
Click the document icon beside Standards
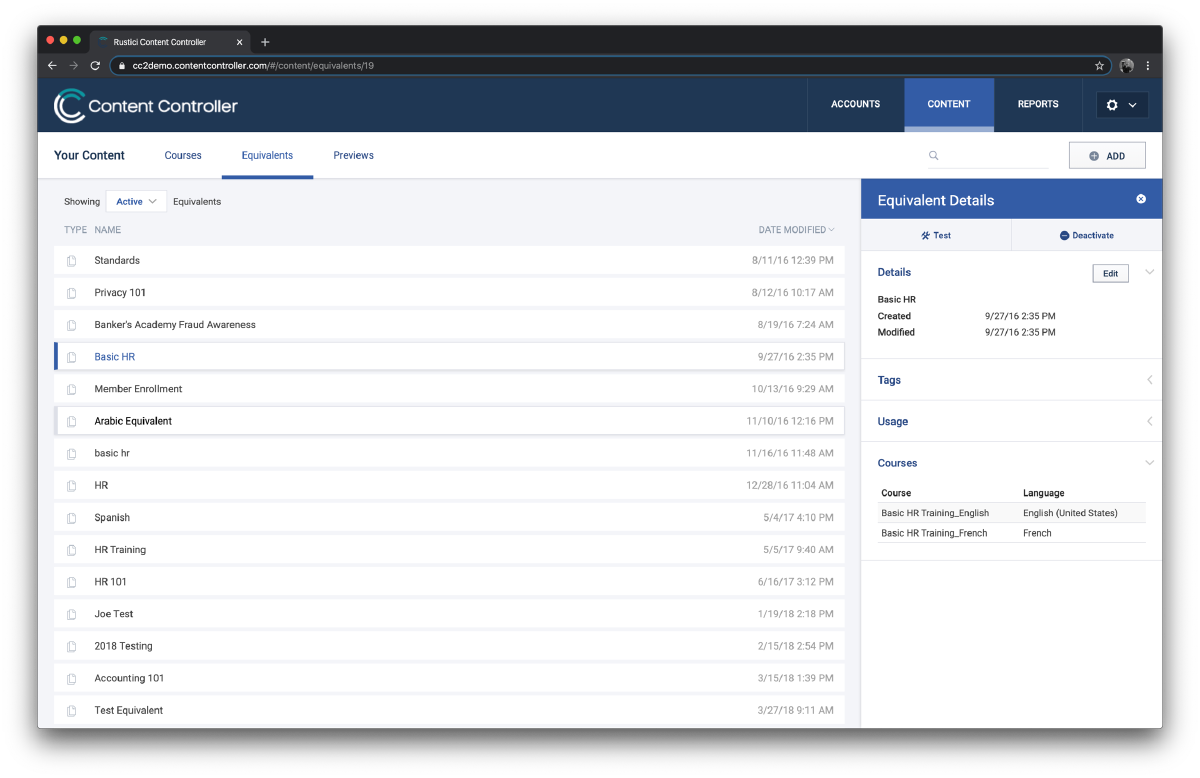coord(72,261)
